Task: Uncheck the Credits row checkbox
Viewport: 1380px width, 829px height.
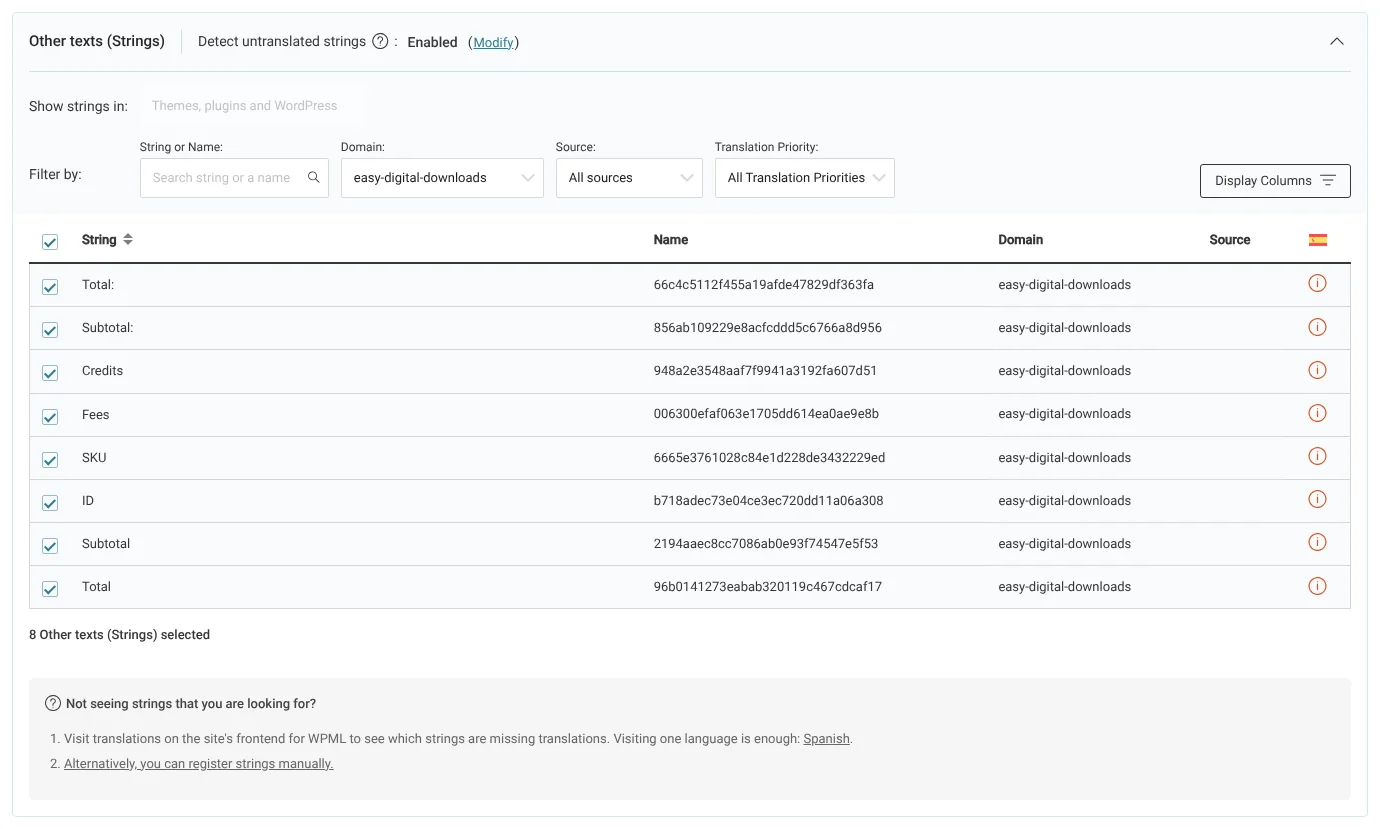Action: [50, 373]
